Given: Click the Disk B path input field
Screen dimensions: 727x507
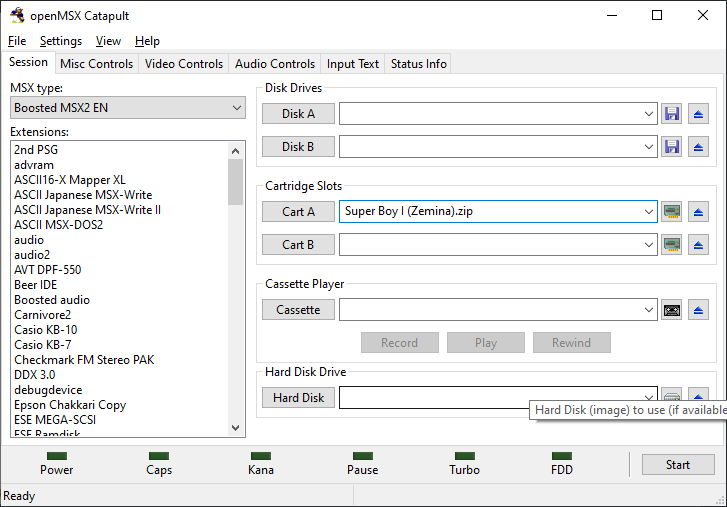Looking at the screenshot, I should pyautogui.click(x=490, y=147).
